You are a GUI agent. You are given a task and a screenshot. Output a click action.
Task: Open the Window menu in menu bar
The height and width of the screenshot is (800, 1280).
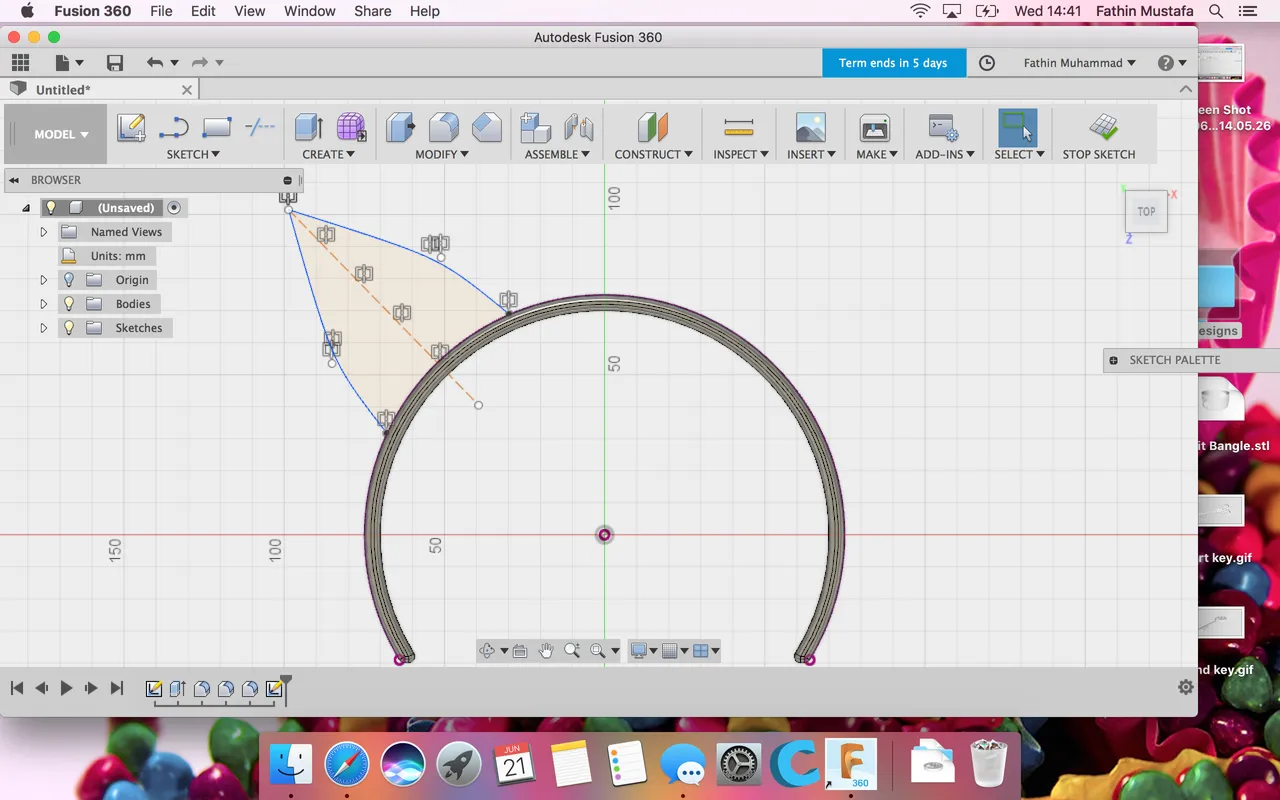[x=309, y=11]
